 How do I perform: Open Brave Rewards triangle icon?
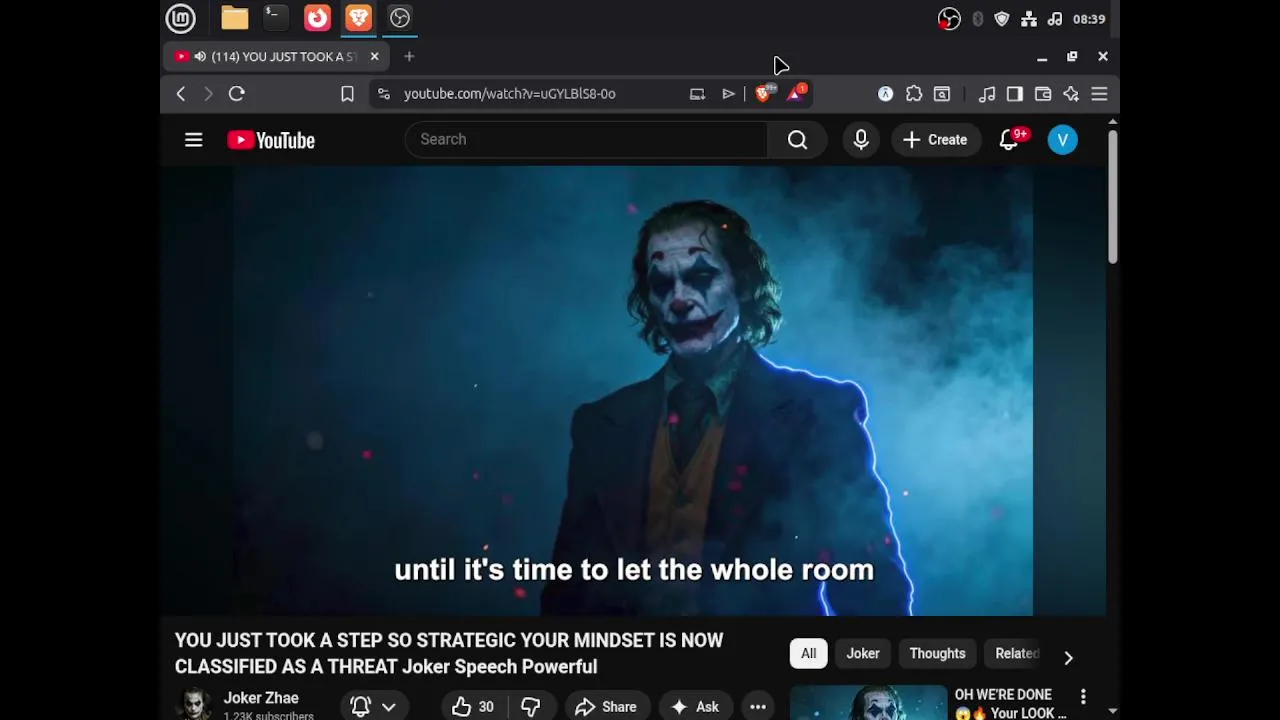(x=797, y=94)
